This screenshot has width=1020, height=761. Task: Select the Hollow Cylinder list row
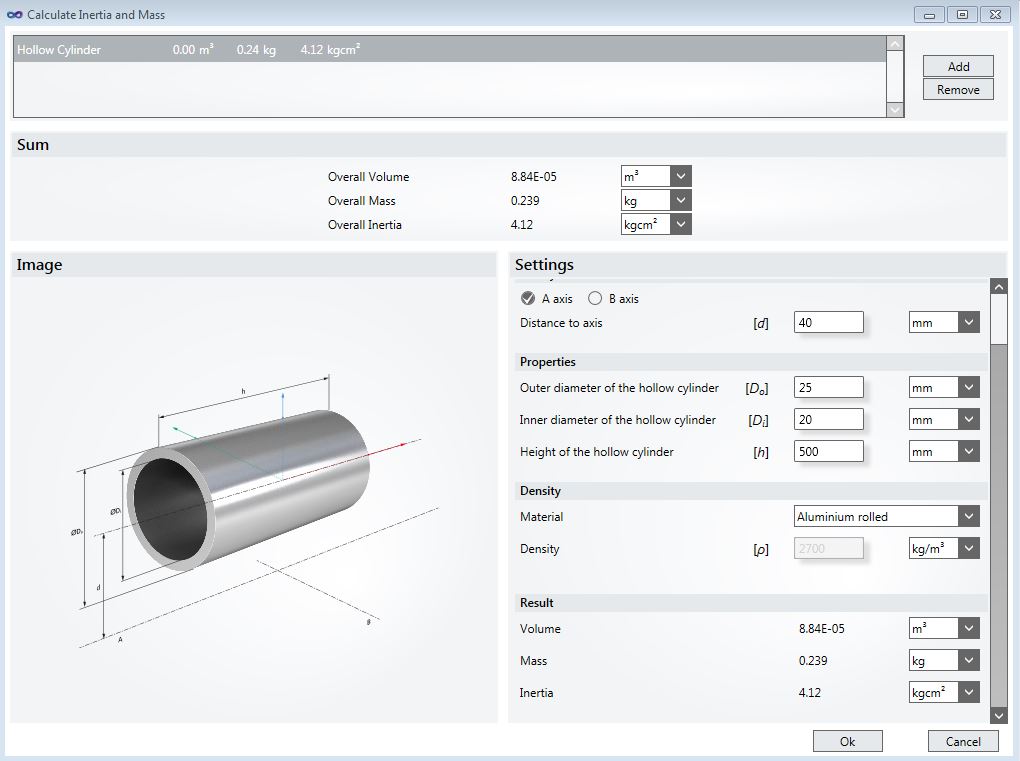450,49
